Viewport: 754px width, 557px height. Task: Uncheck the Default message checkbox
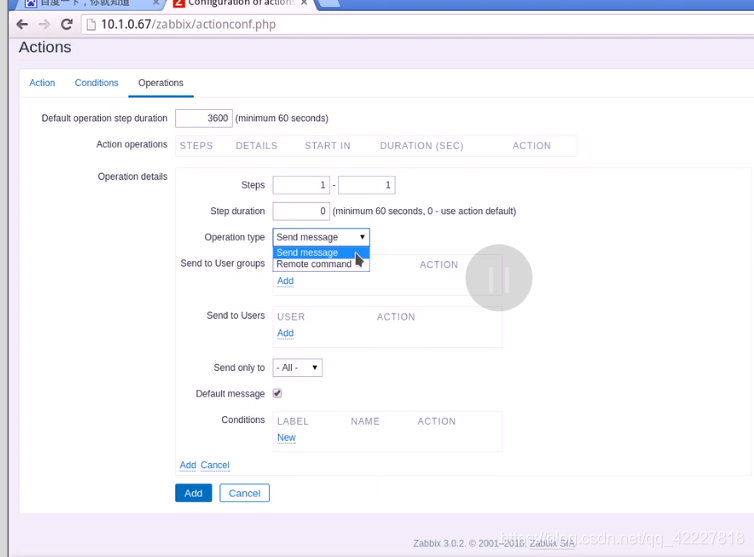(x=277, y=393)
